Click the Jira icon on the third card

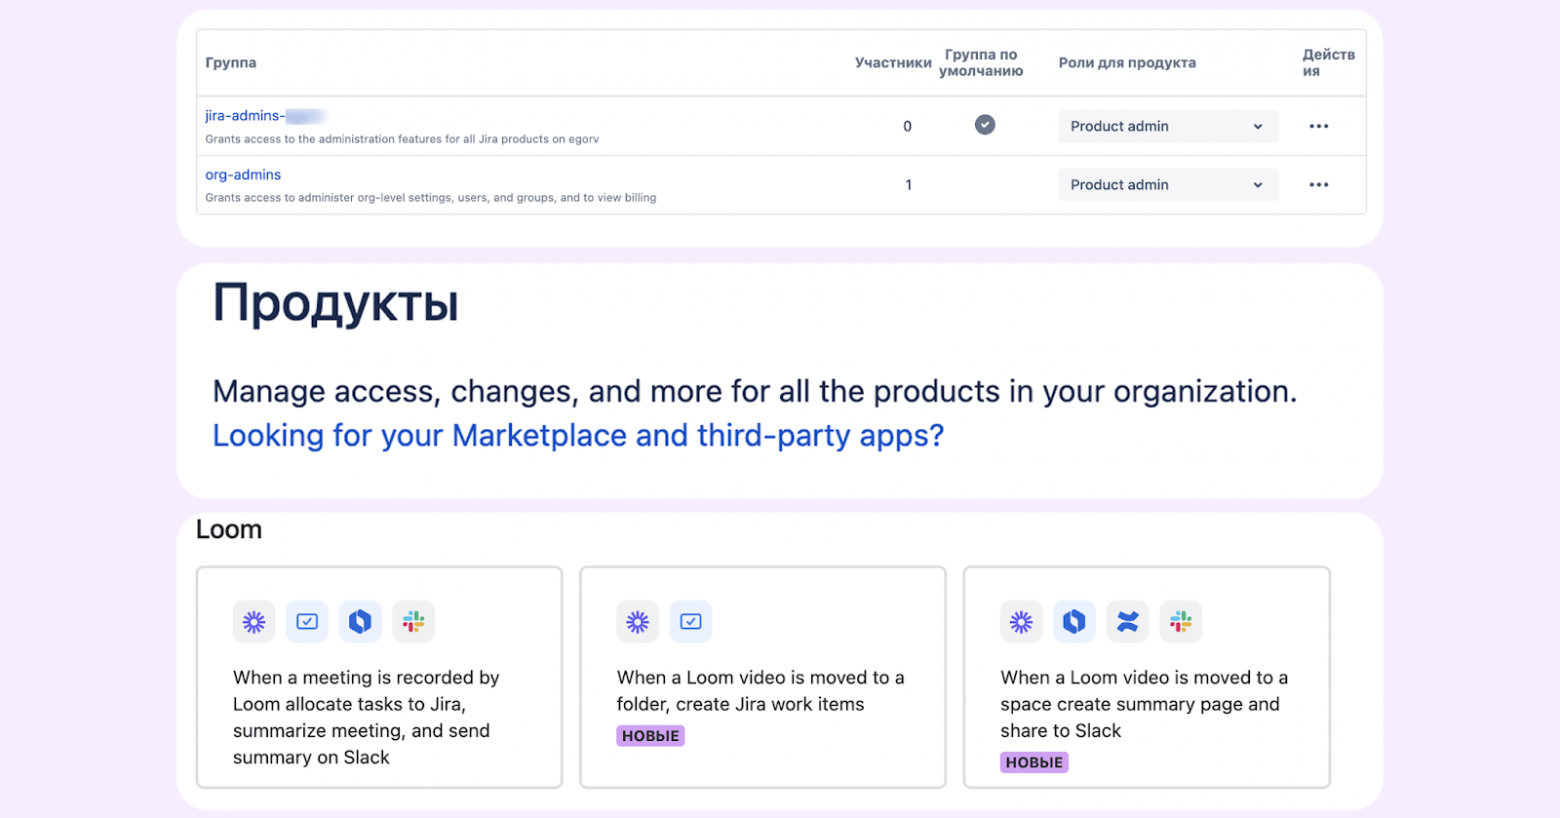pos(1075,621)
